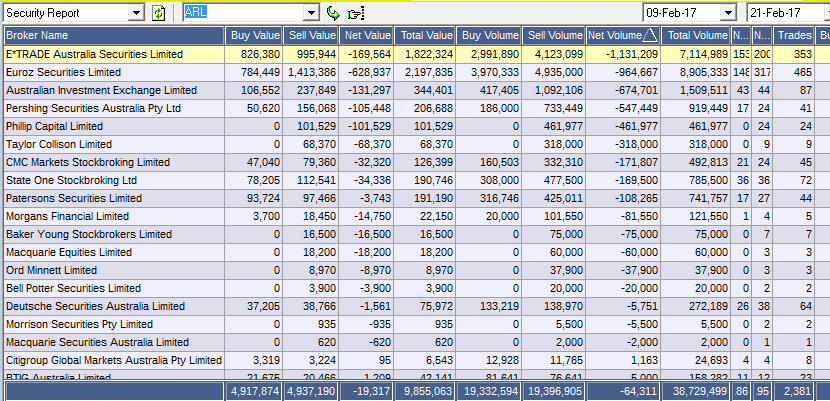Click Euroz net value -628,937
This screenshot has height=401, width=830.
tap(369, 72)
